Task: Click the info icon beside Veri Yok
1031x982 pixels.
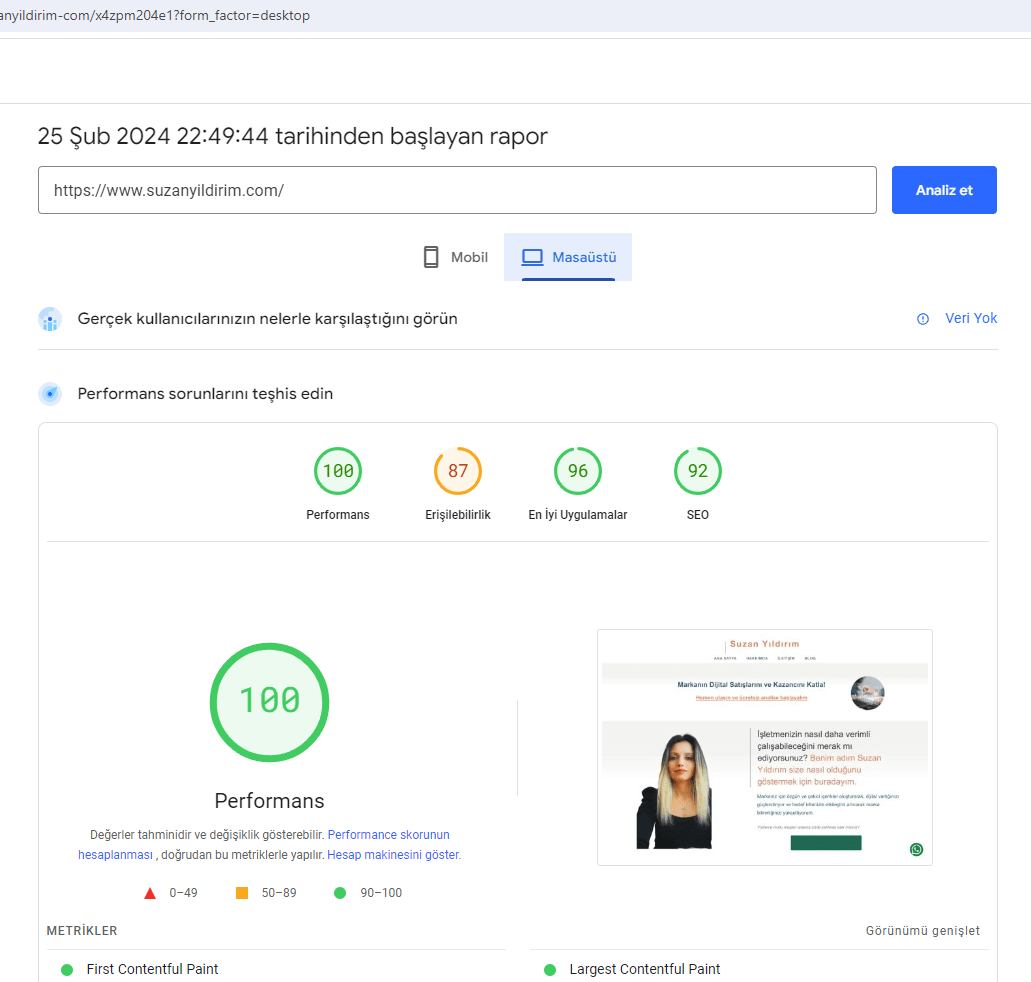Action: coord(923,319)
